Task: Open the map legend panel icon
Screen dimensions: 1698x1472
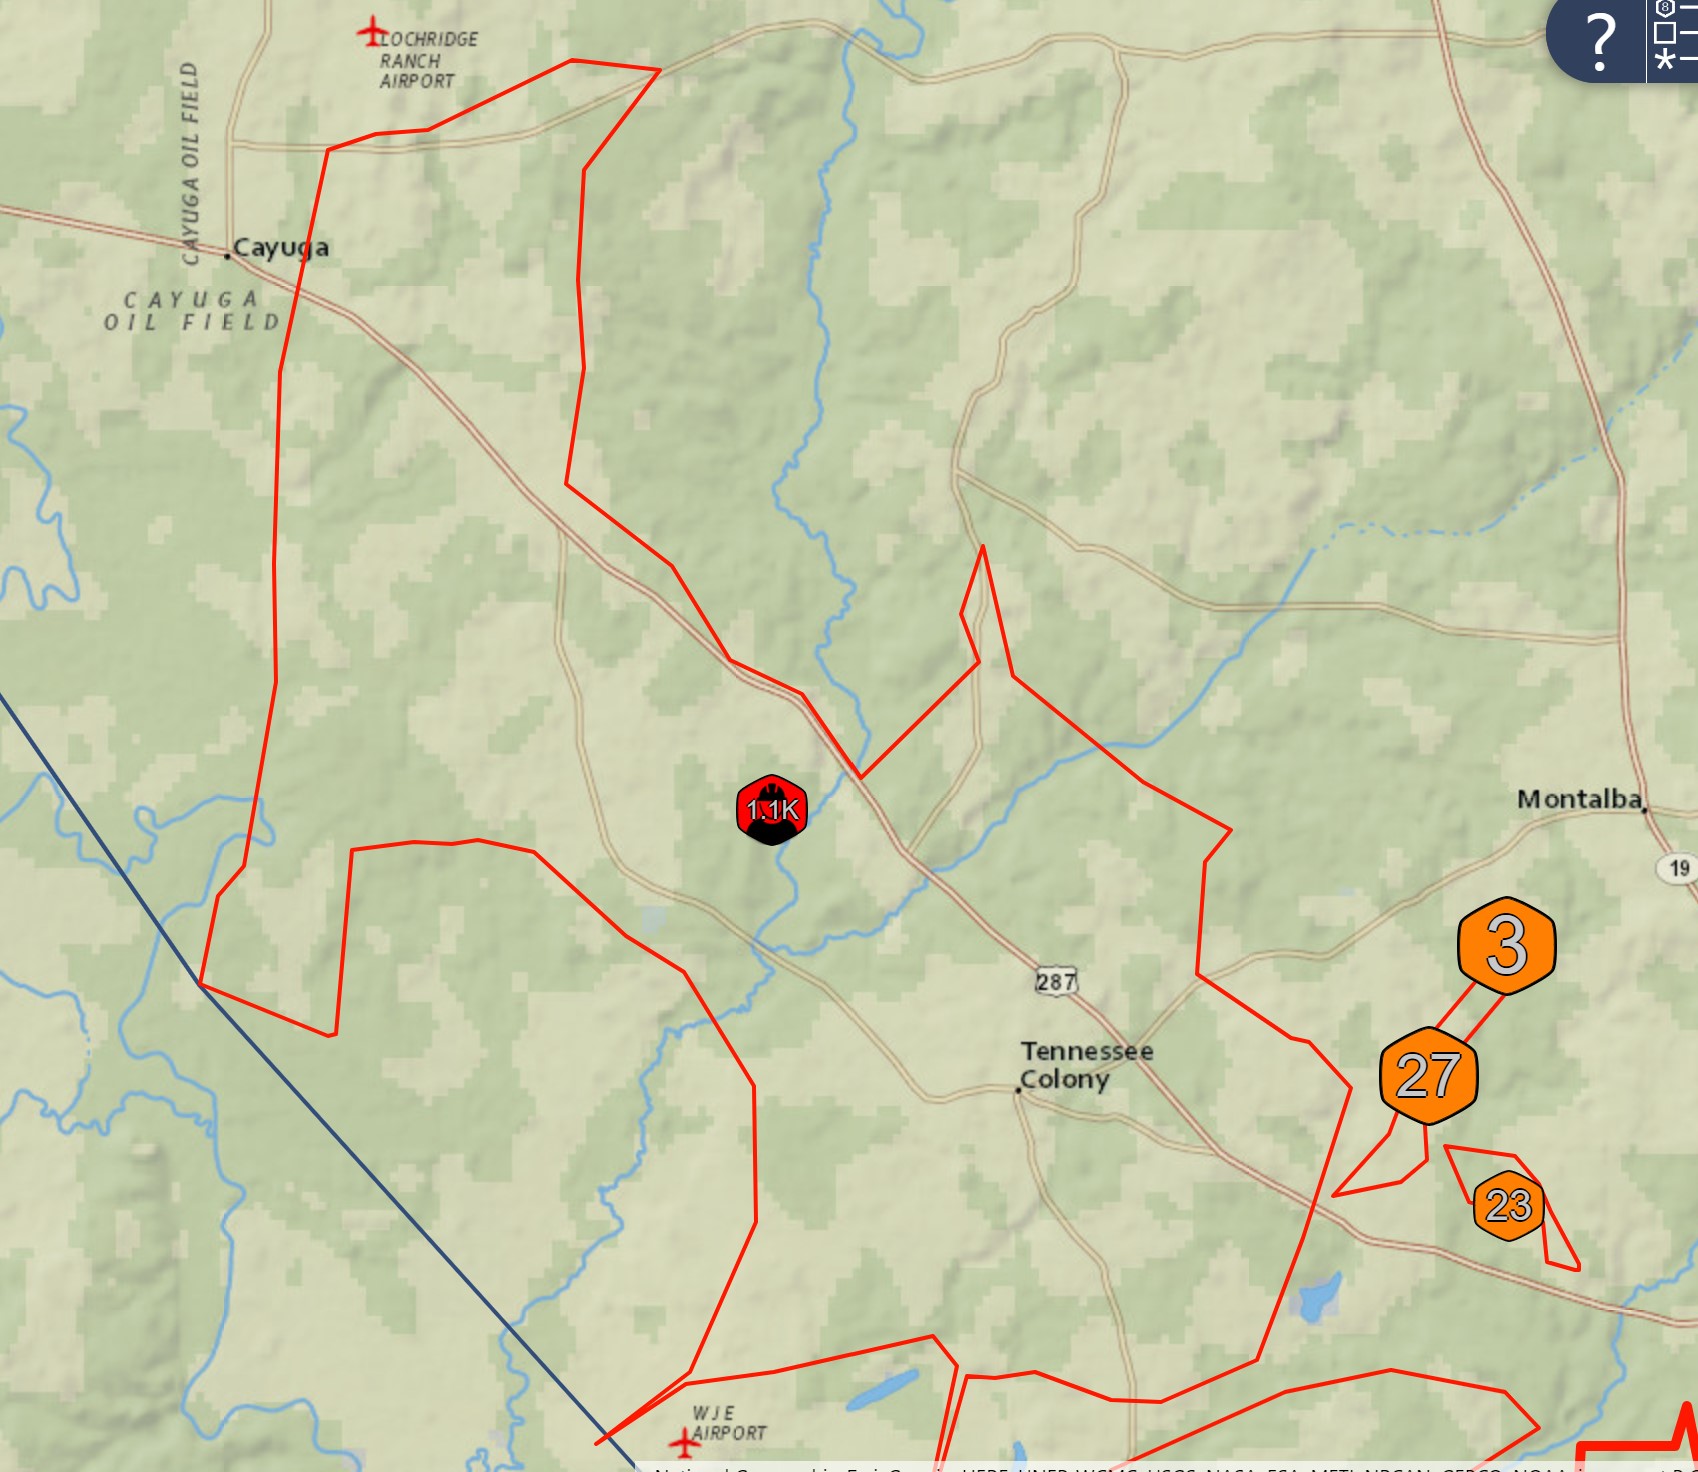Action: (1672, 36)
